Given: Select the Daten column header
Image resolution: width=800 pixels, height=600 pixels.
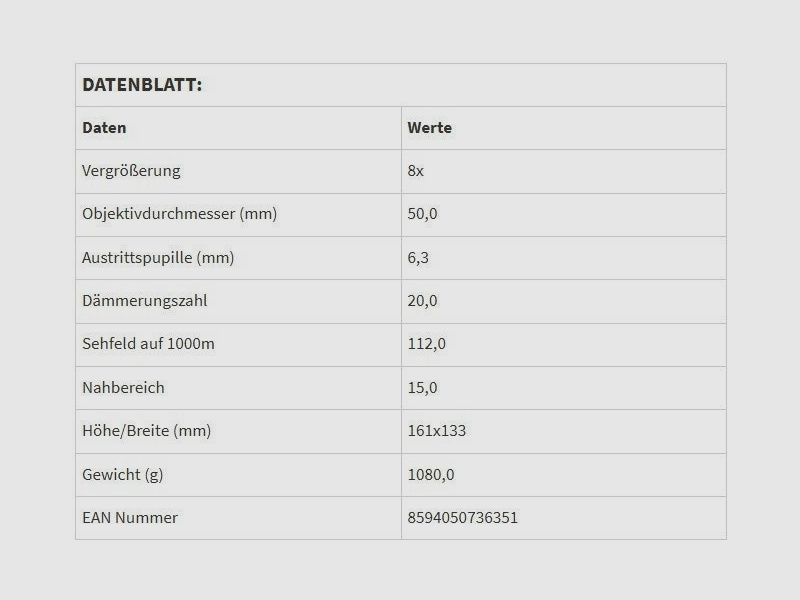Looking at the screenshot, I should click(104, 128).
